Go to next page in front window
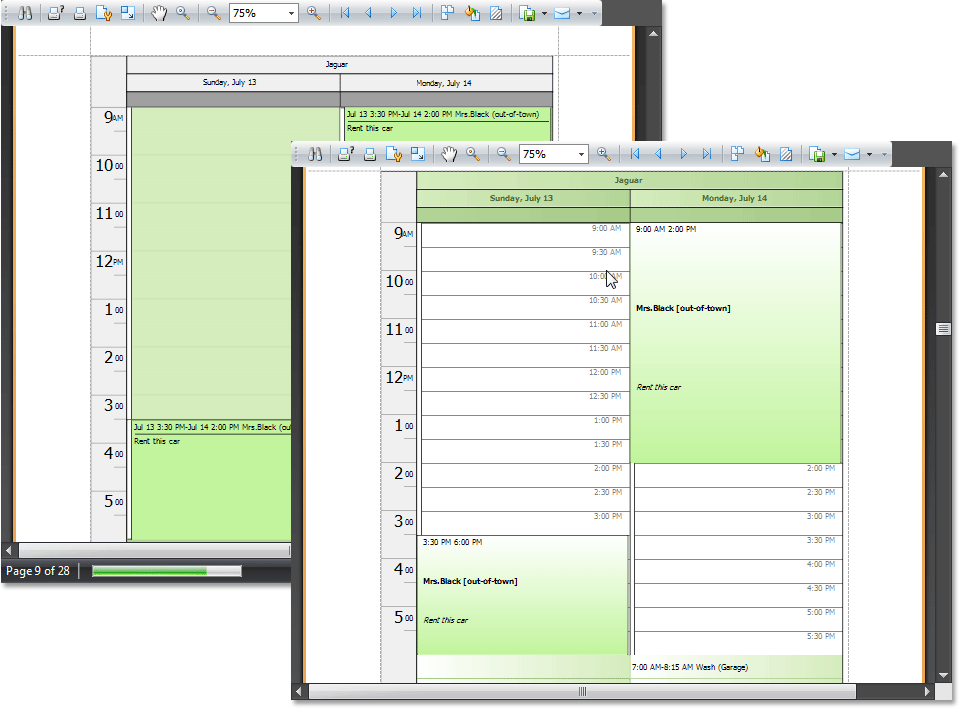 (x=683, y=154)
